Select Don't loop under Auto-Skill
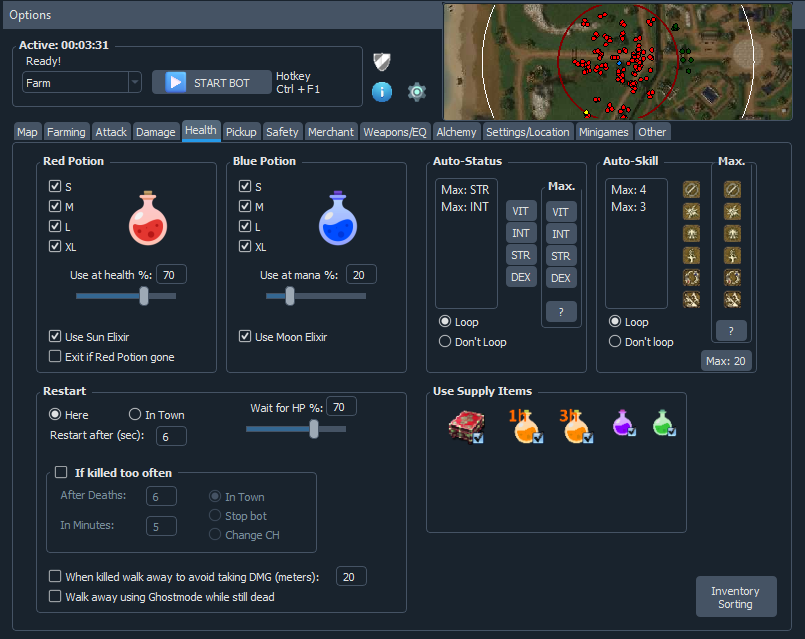The image size is (805, 639). pos(615,341)
